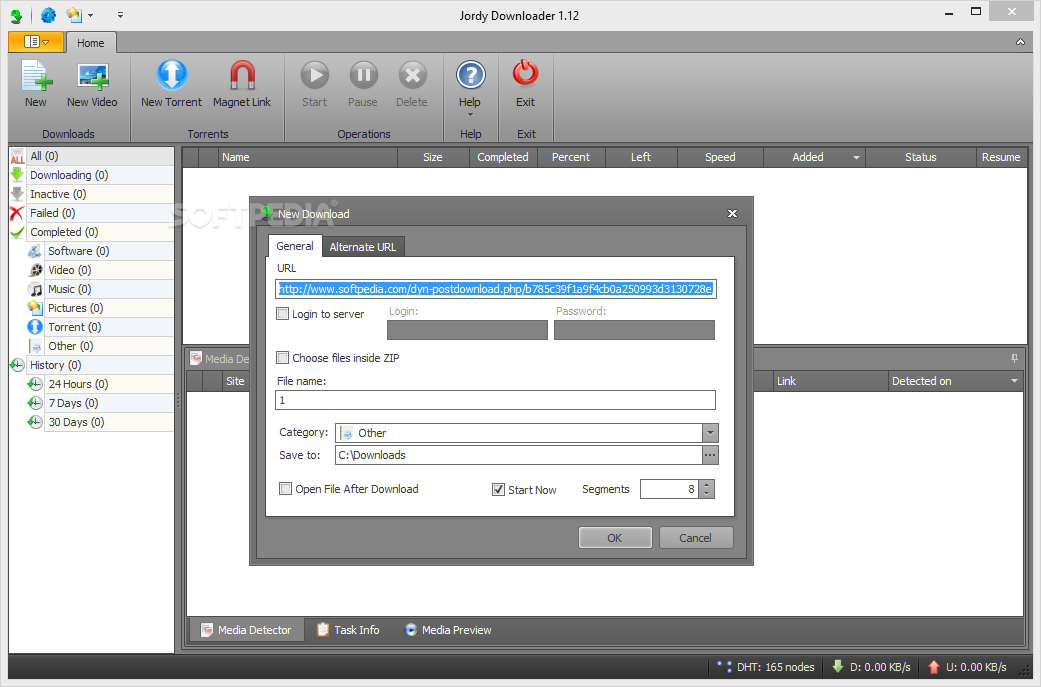Open the title bar chat icon dropdown arrow
Image resolution: width=1041 pixels, height=687 pixels.
coord(90,15)
